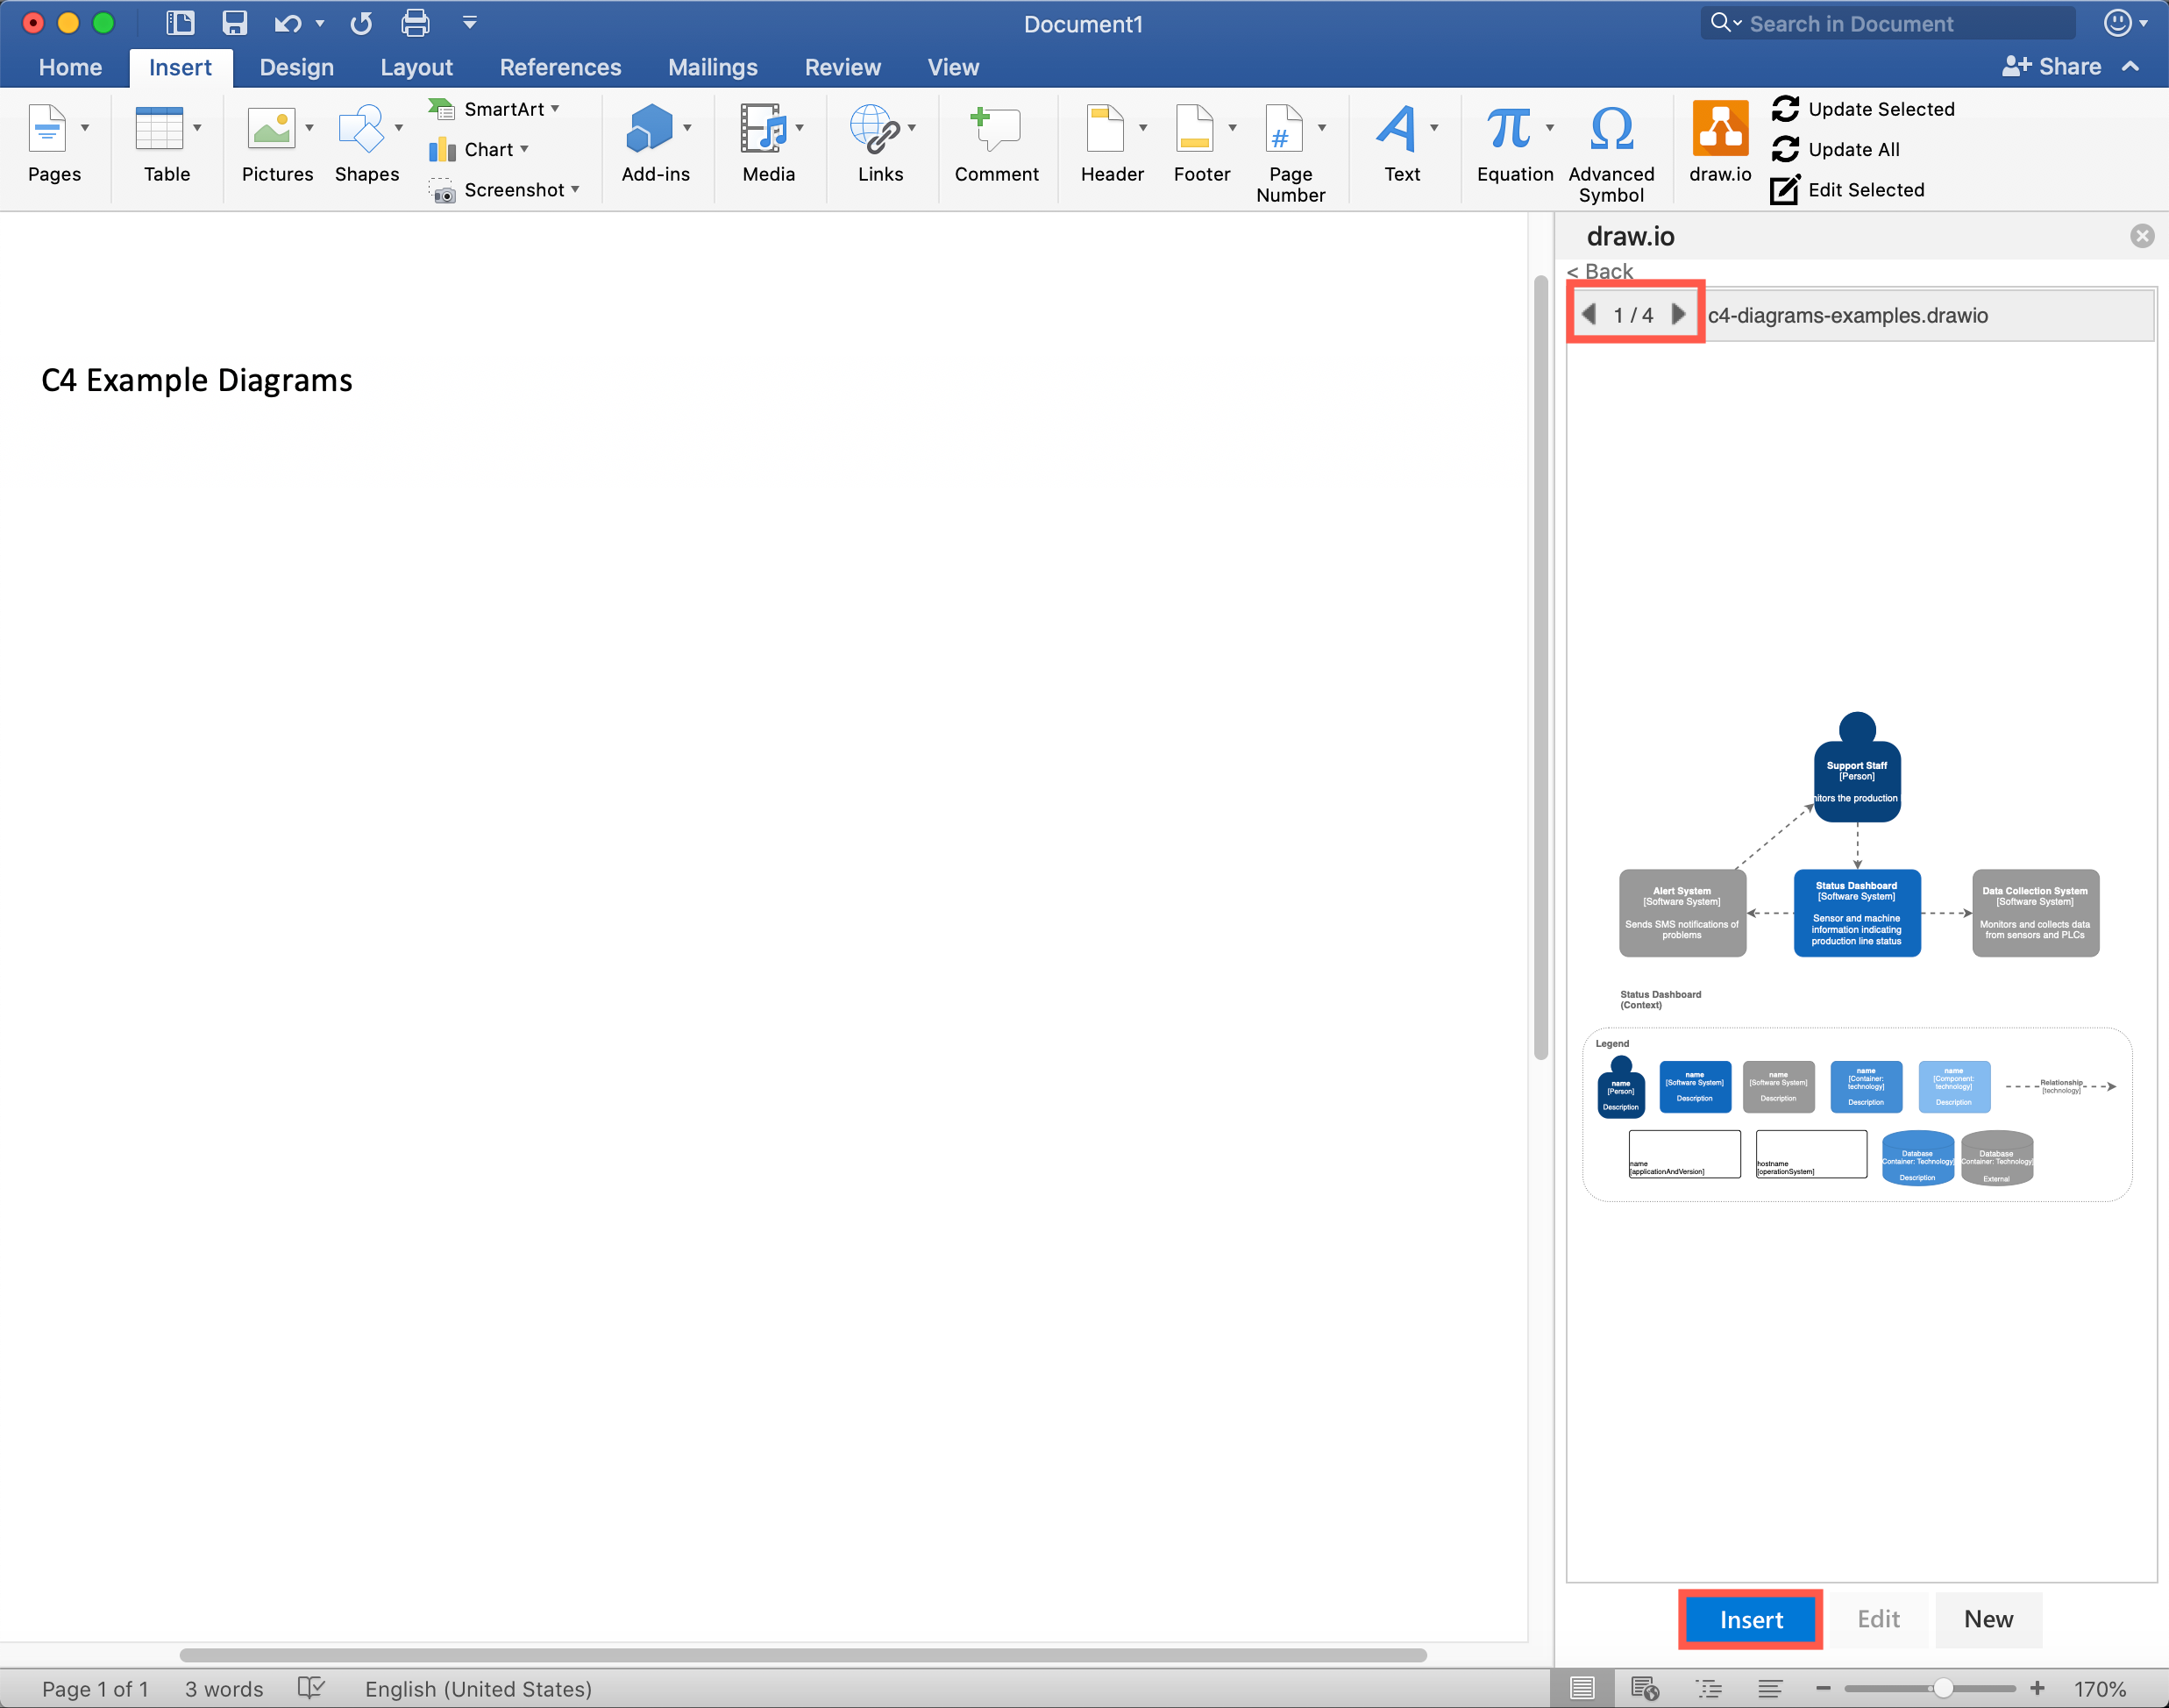2169x1708 pixels.
Task: Expand the Page Number dropdown
Action: pyautogui.click(x=1321, y=128)
